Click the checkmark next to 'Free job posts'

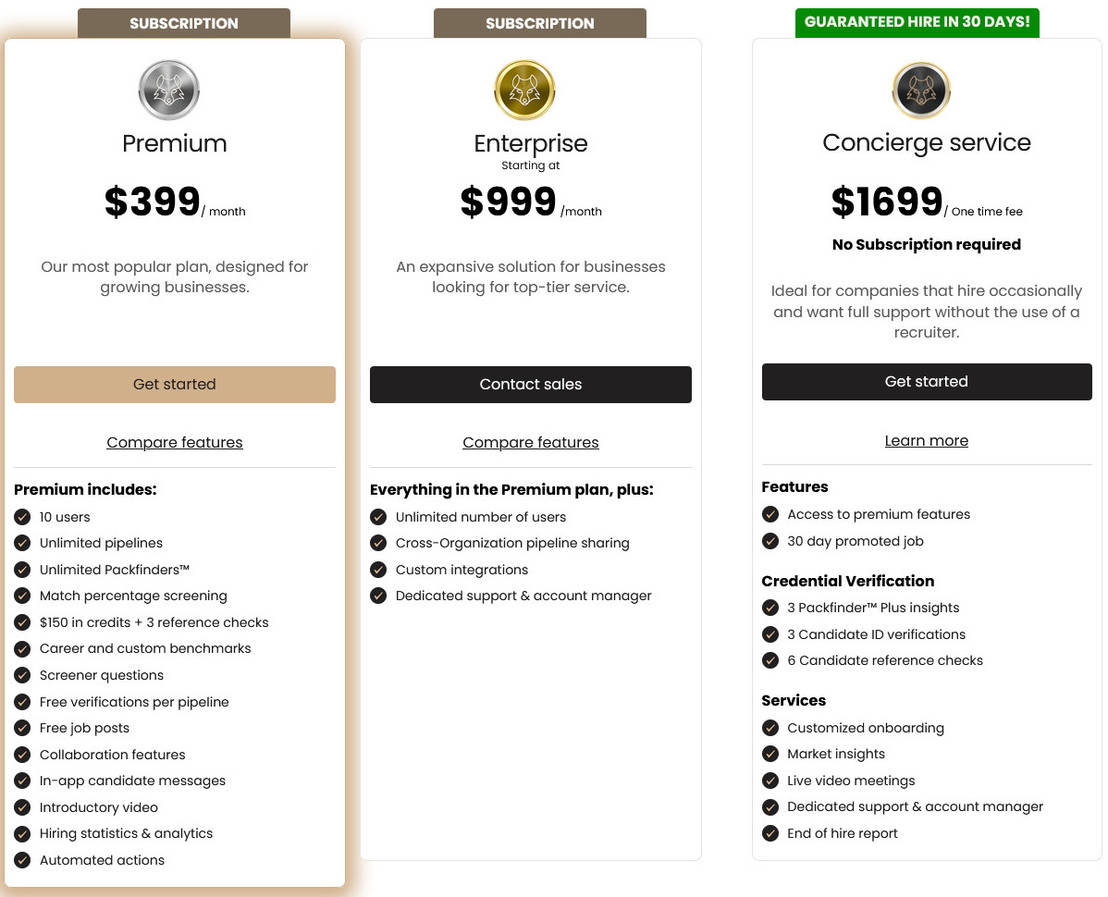click(x=22, y=728)
